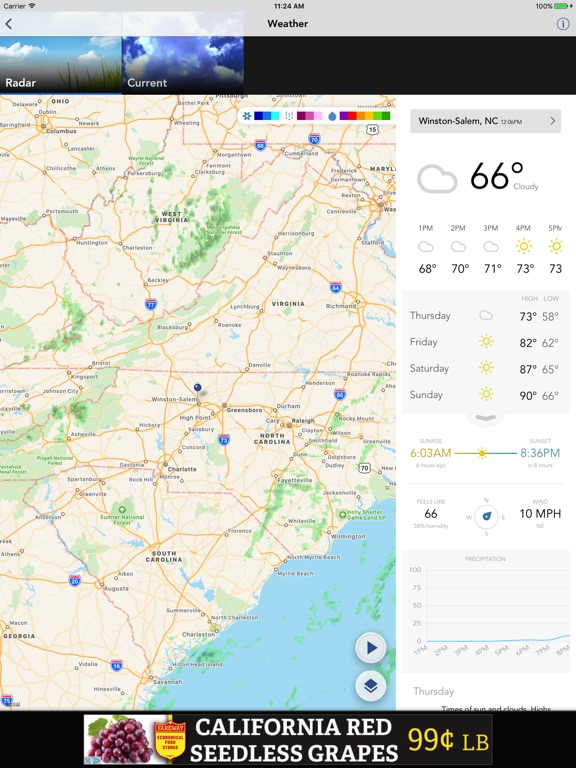
Task: Go back with the top-left arrow
Action: (x=9, y=24)
